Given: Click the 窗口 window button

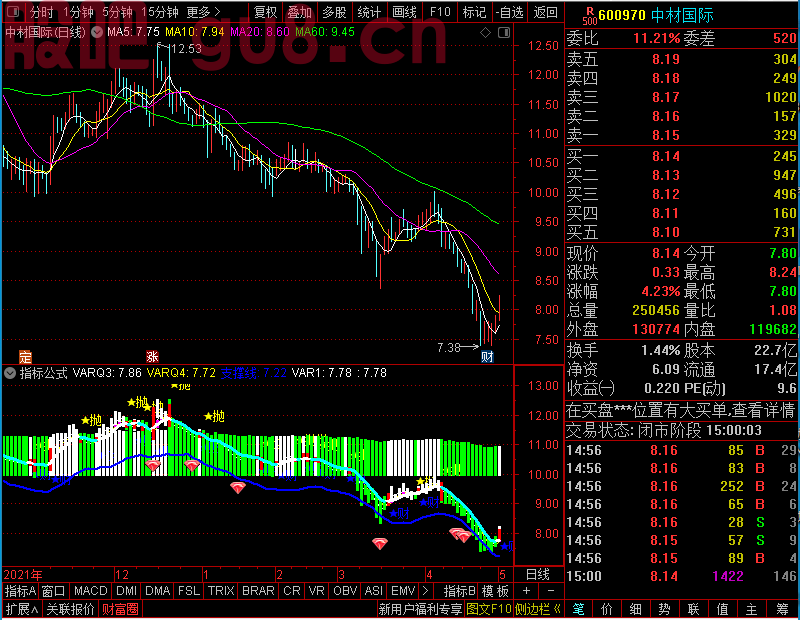Looking at the screenshot, I should click(54, 591).
